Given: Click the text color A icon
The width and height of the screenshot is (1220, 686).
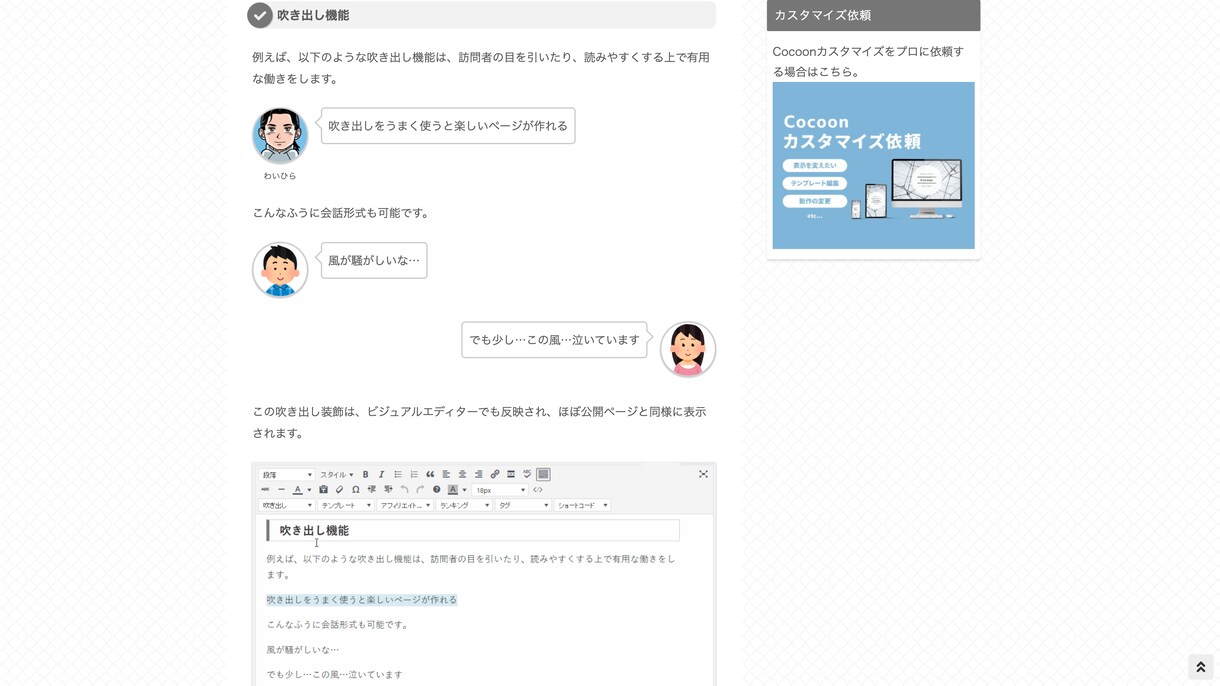Looking at the screenshot, I should tap(297, 490).
